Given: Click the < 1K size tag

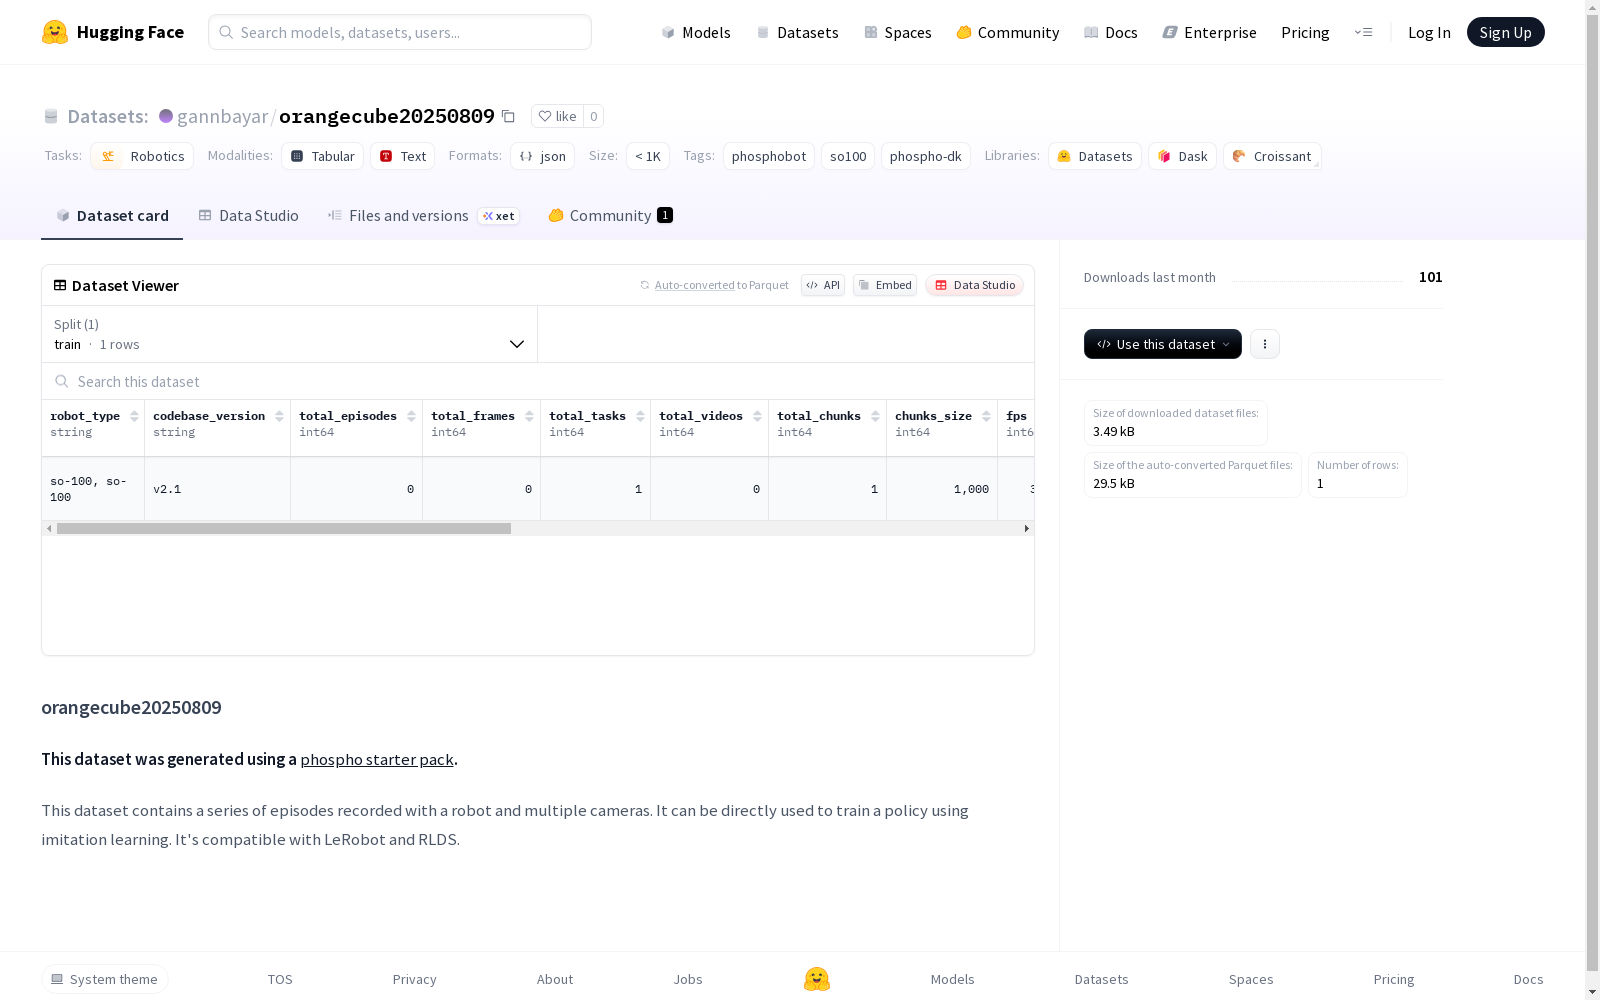Looking at the screenshot, I should coord(648,156).
